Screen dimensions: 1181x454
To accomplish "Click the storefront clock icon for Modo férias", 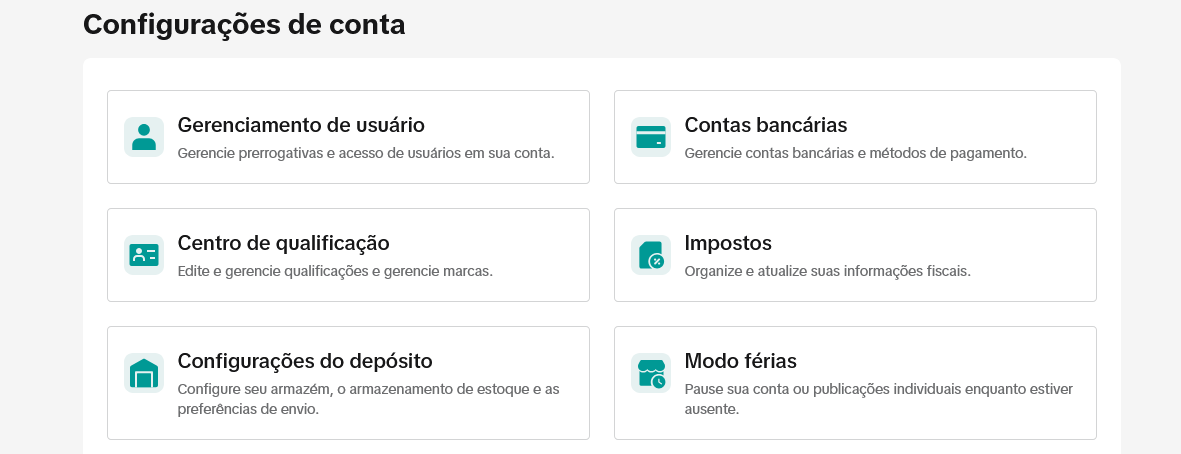I will coord(651,373).
